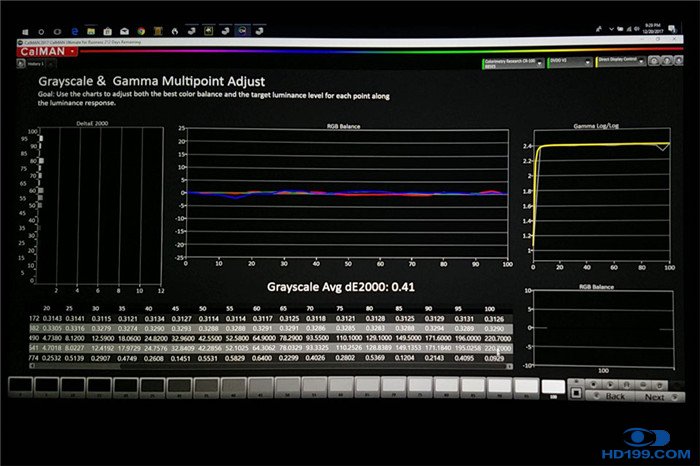Click the Back button

coord(612,397)
